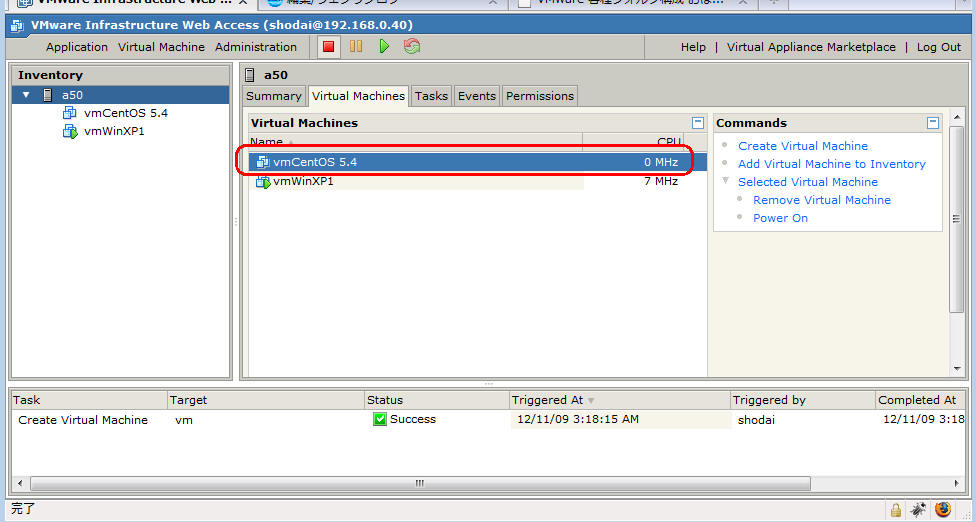This screenshot has height=522, width=976.
Task: Collapse the a50 inventory tree node
Action: click(x=26, y=95)
